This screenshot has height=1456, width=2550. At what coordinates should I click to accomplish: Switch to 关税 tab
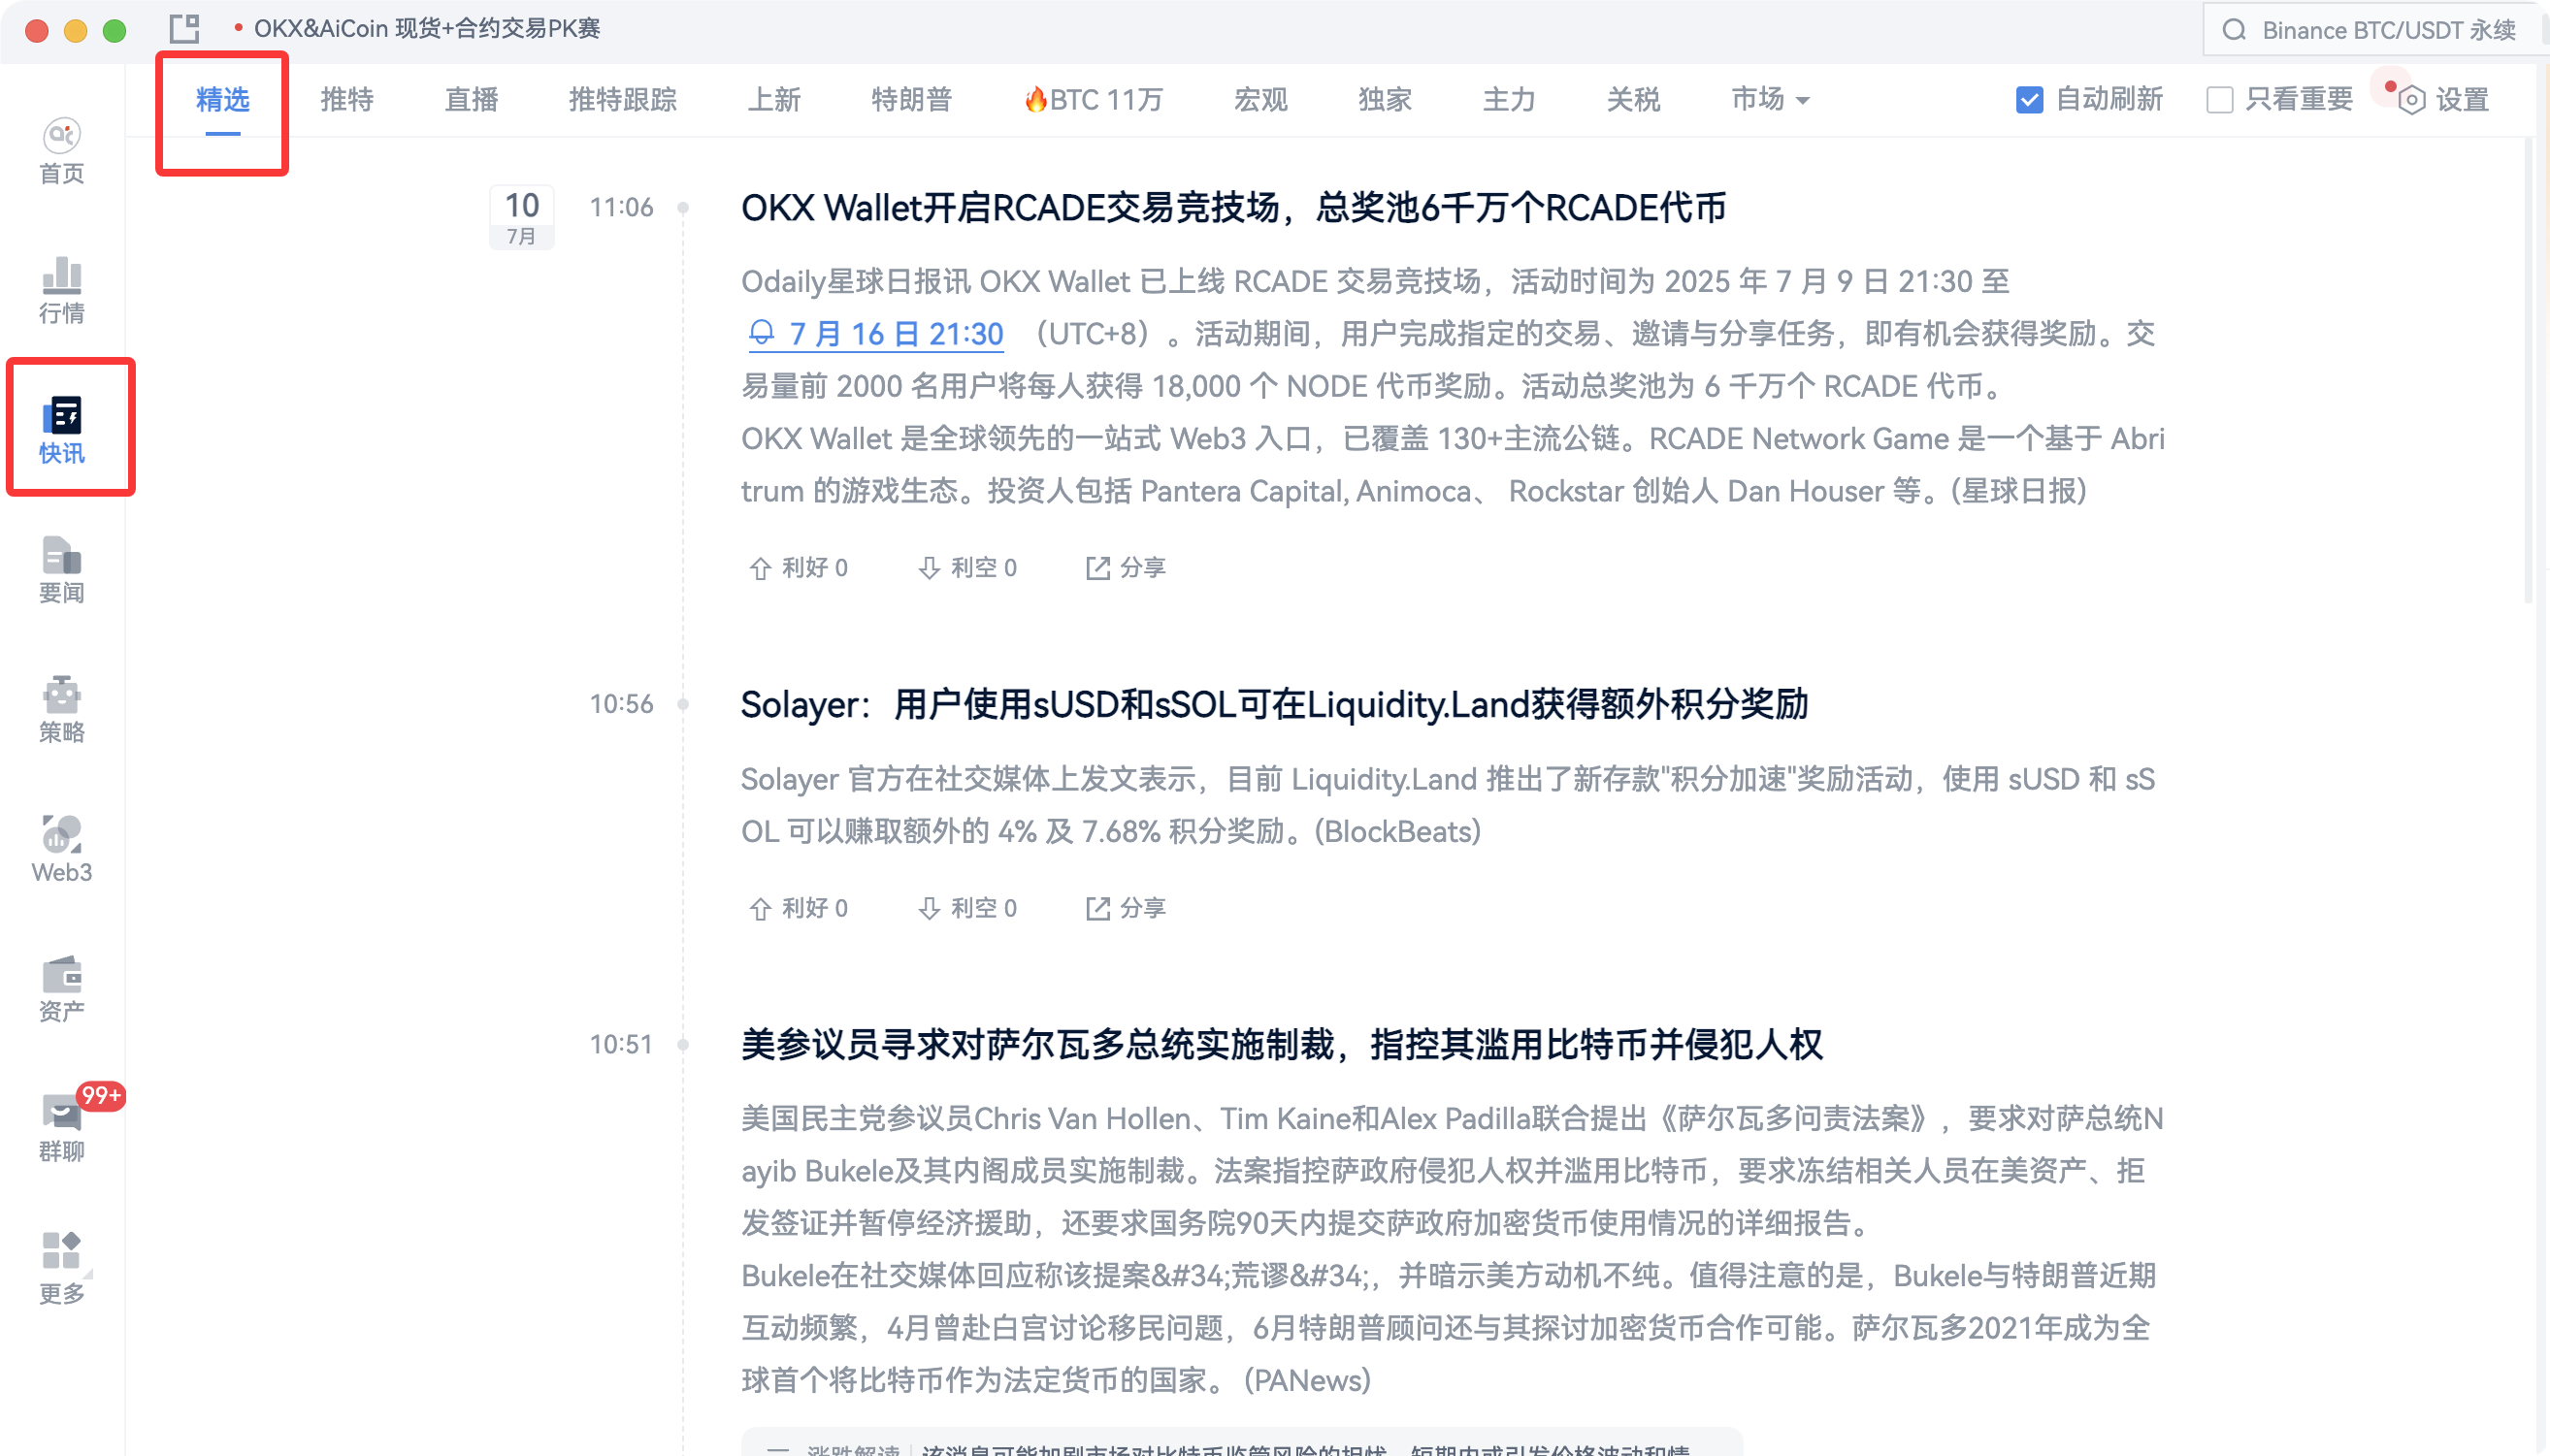(1633, 100)
